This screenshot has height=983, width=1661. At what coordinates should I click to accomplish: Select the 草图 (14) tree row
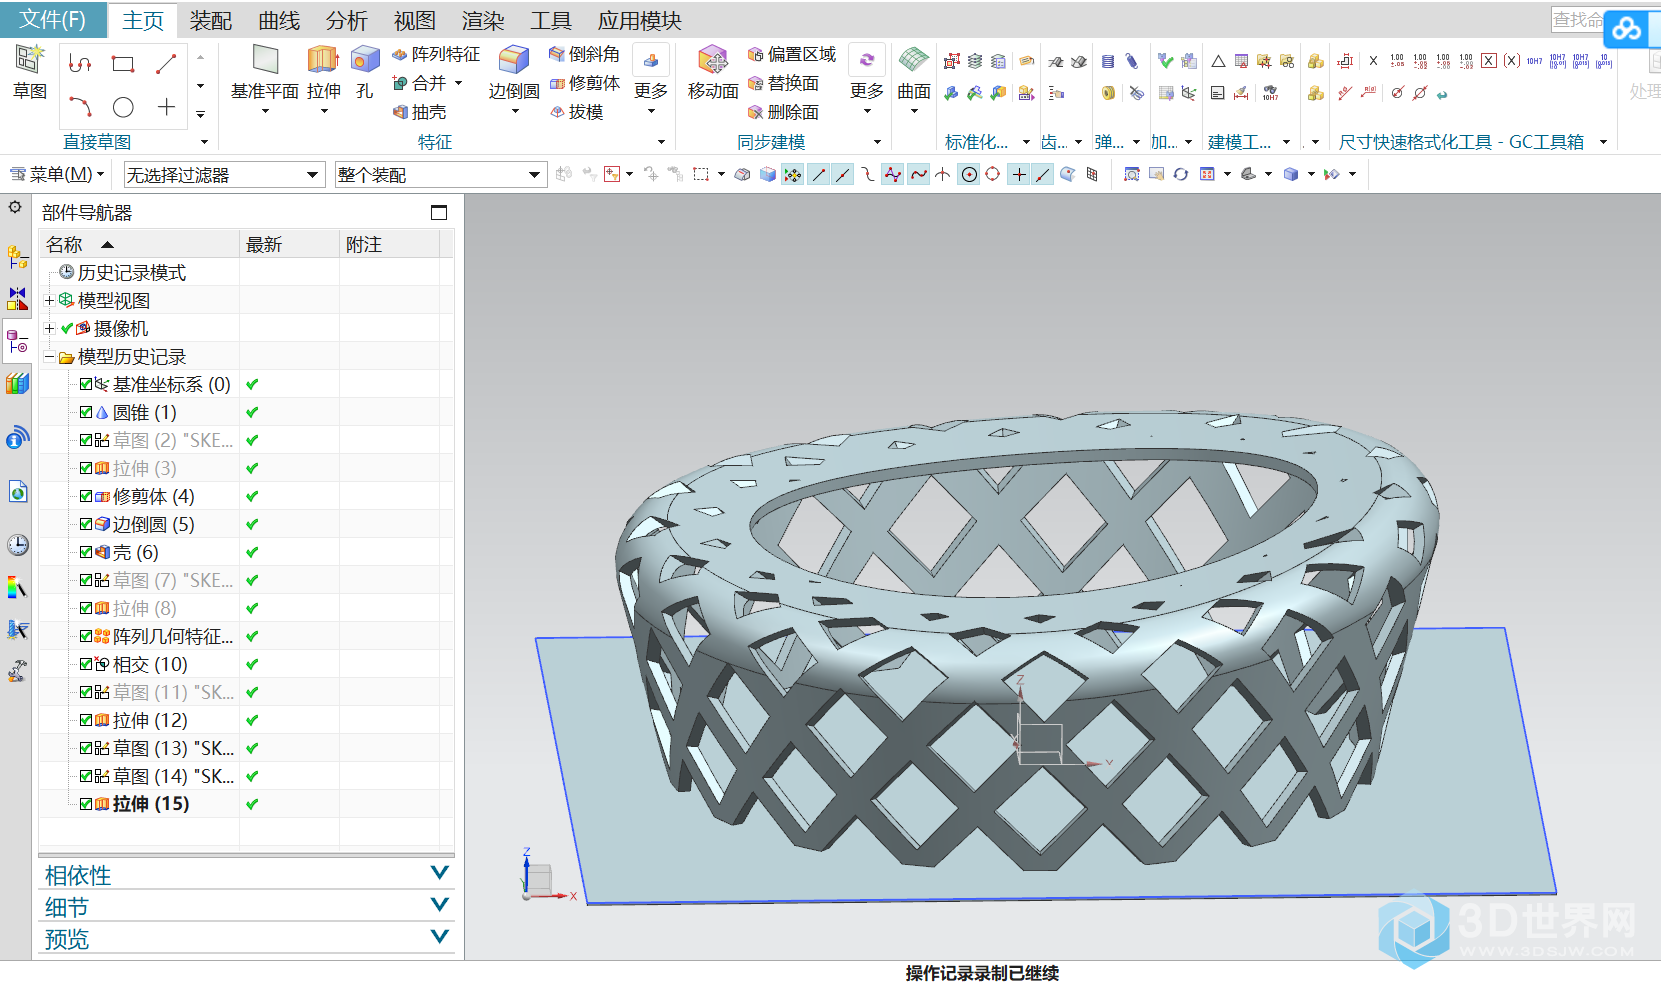246,776
